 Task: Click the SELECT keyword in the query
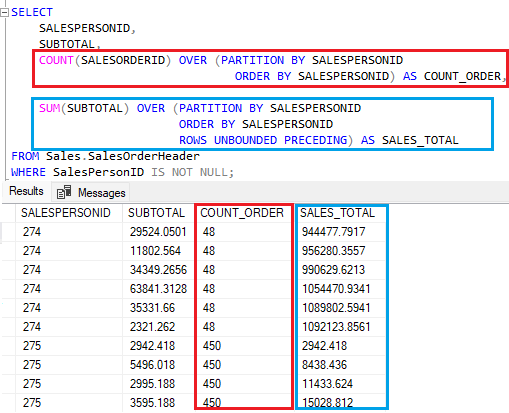(x=32, y=12)
